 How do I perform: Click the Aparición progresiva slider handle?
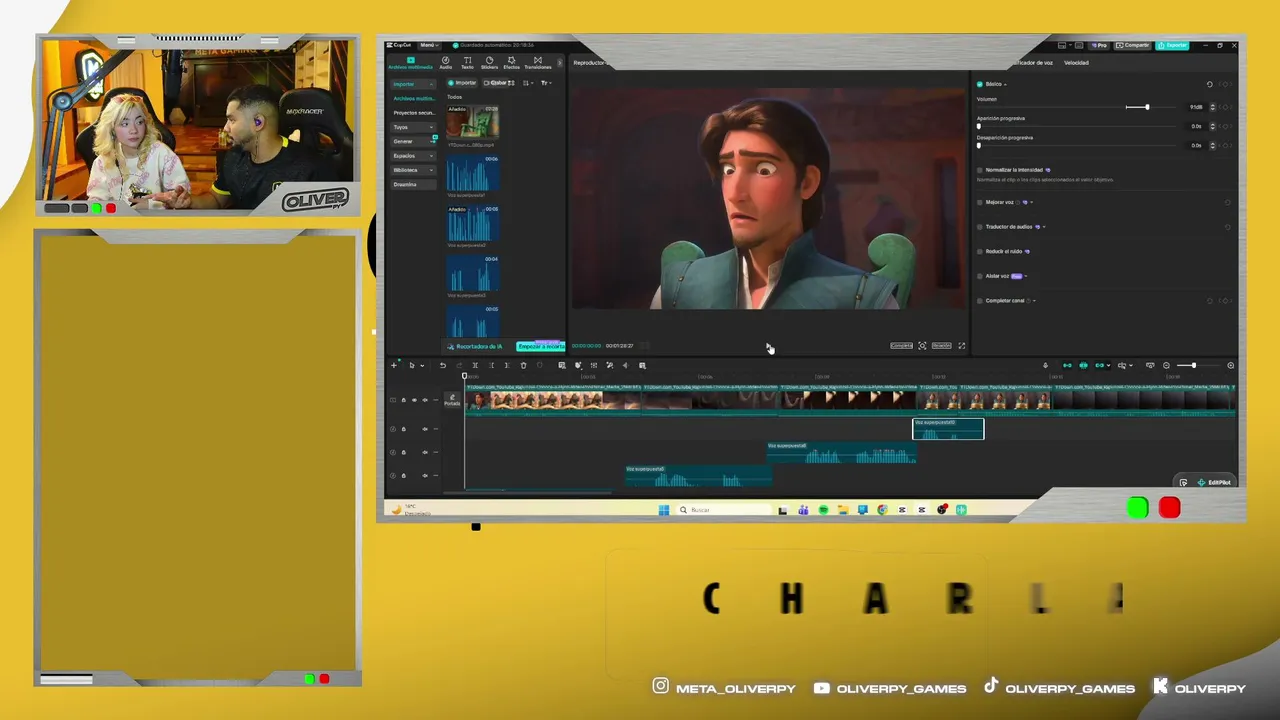point(979,126)
